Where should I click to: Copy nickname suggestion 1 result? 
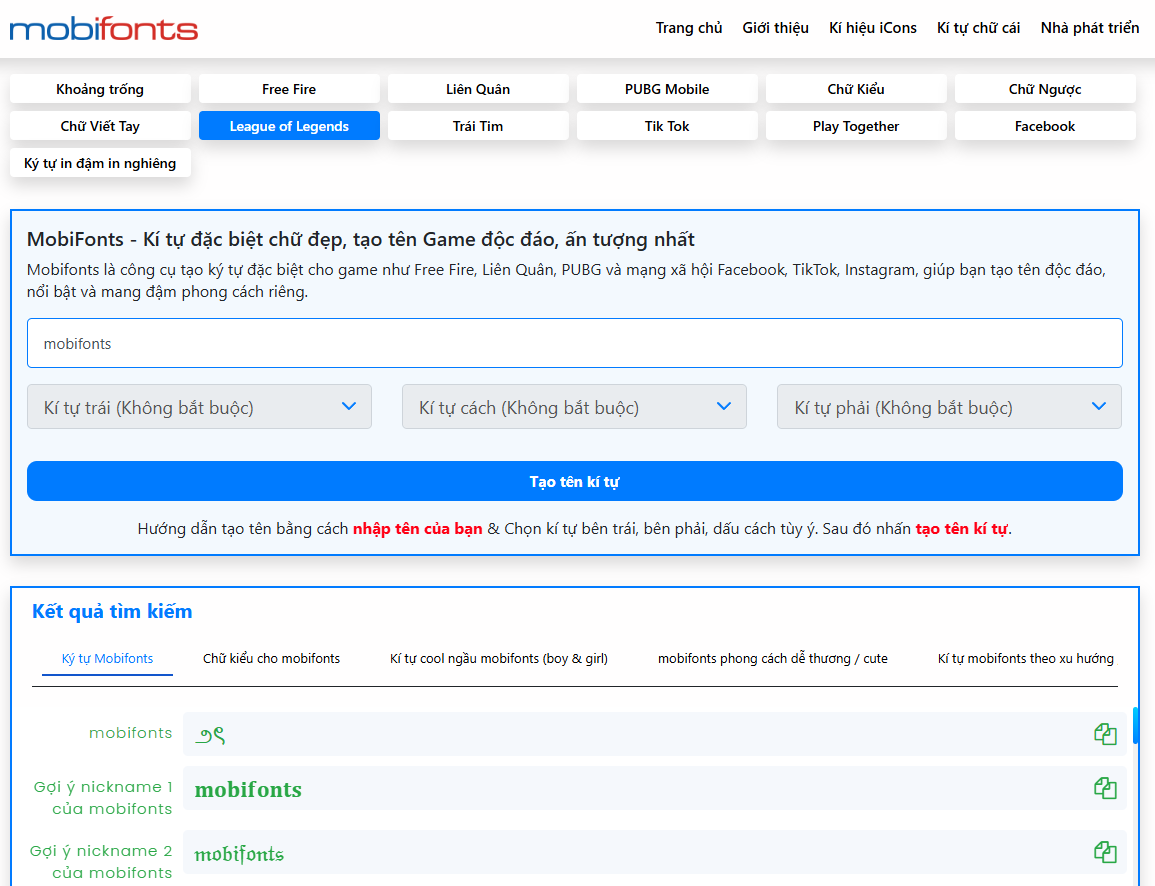tap(1105, 788)
